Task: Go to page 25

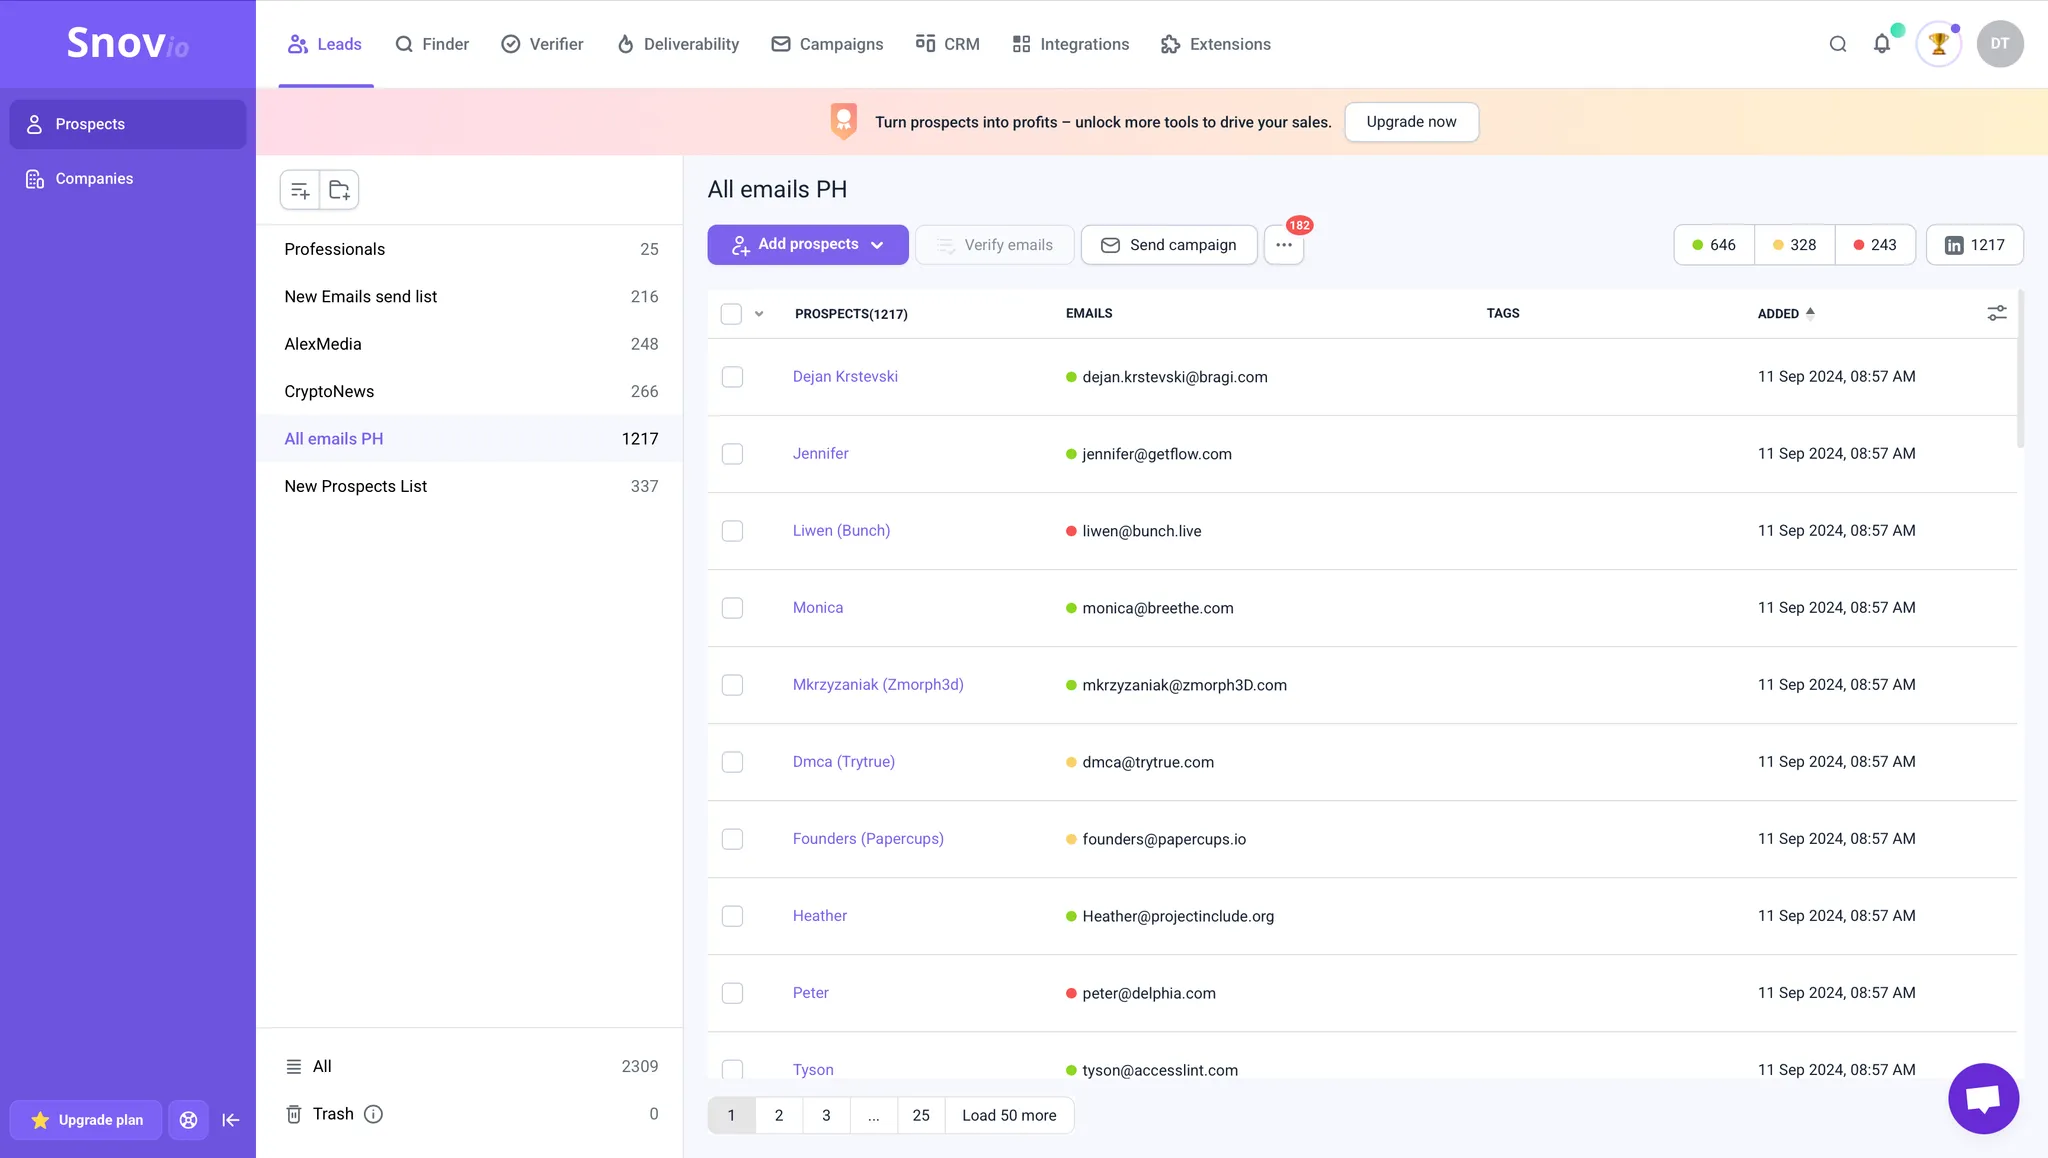Action: pyautogui.click(x=921, y=1115)
